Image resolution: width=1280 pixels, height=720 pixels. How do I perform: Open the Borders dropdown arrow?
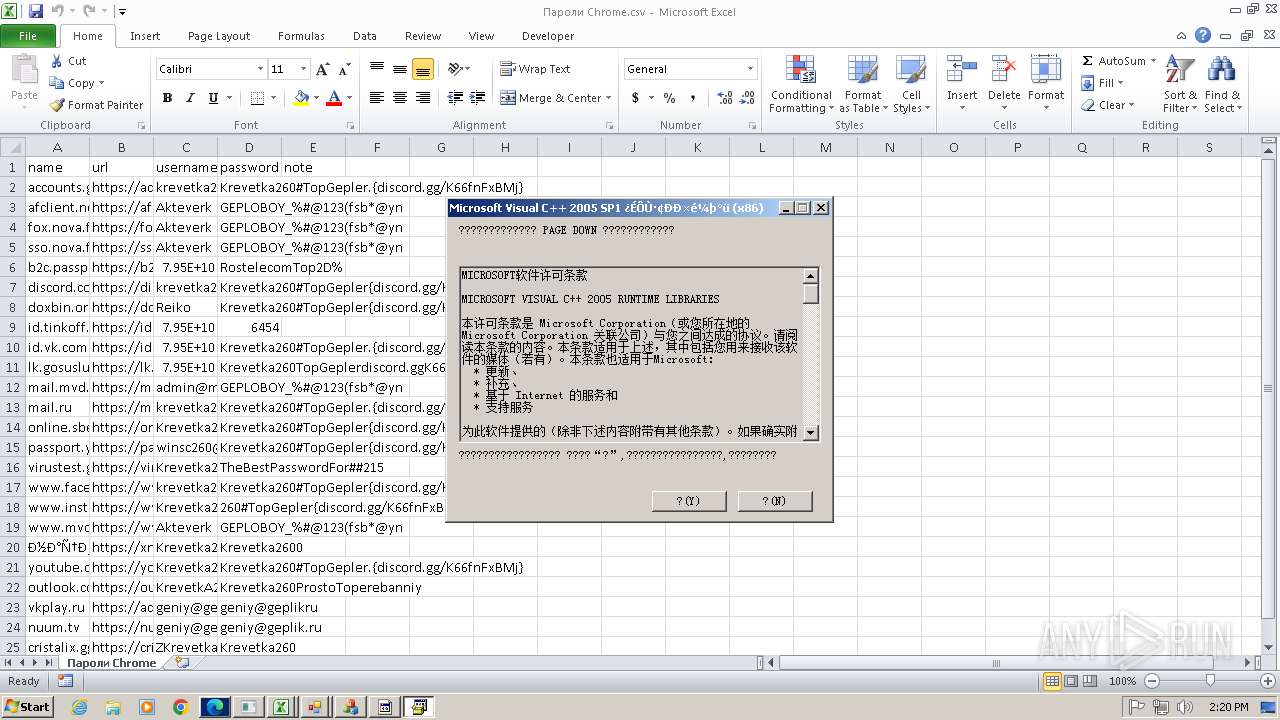pos(274,98)
